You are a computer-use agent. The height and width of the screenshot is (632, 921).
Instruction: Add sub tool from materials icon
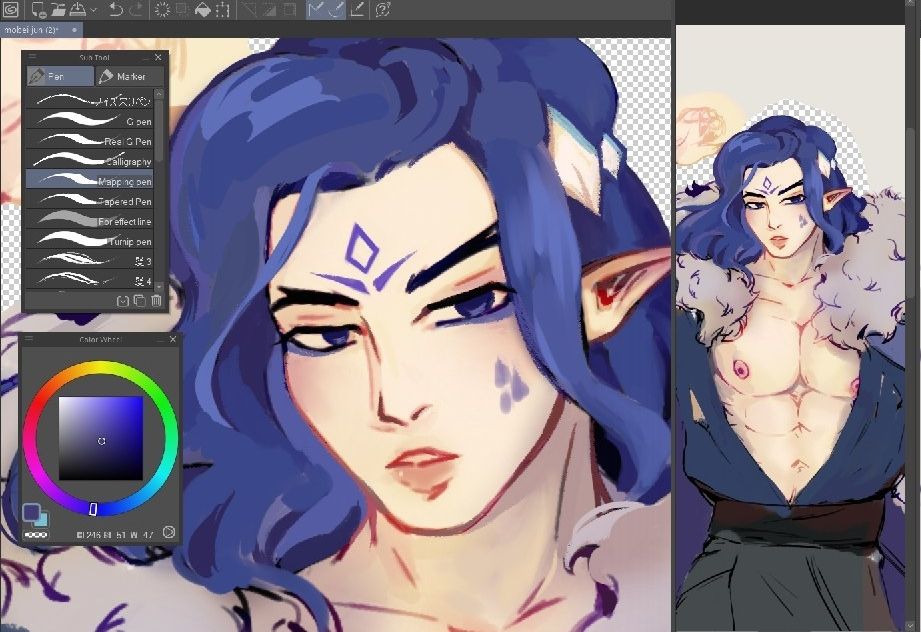[122, 301]
